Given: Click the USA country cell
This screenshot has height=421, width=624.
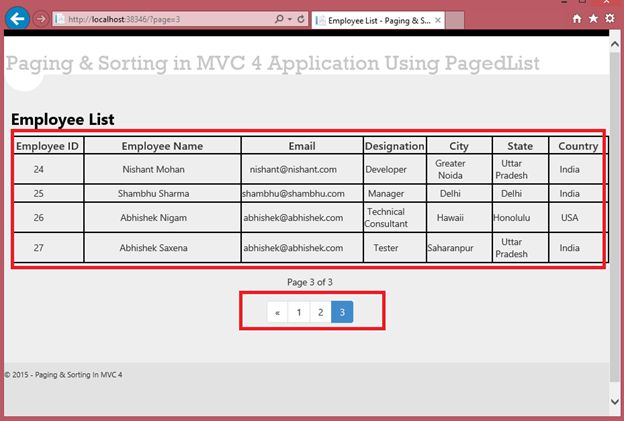Looking at the screenshot, I should (x=569, y=218).
